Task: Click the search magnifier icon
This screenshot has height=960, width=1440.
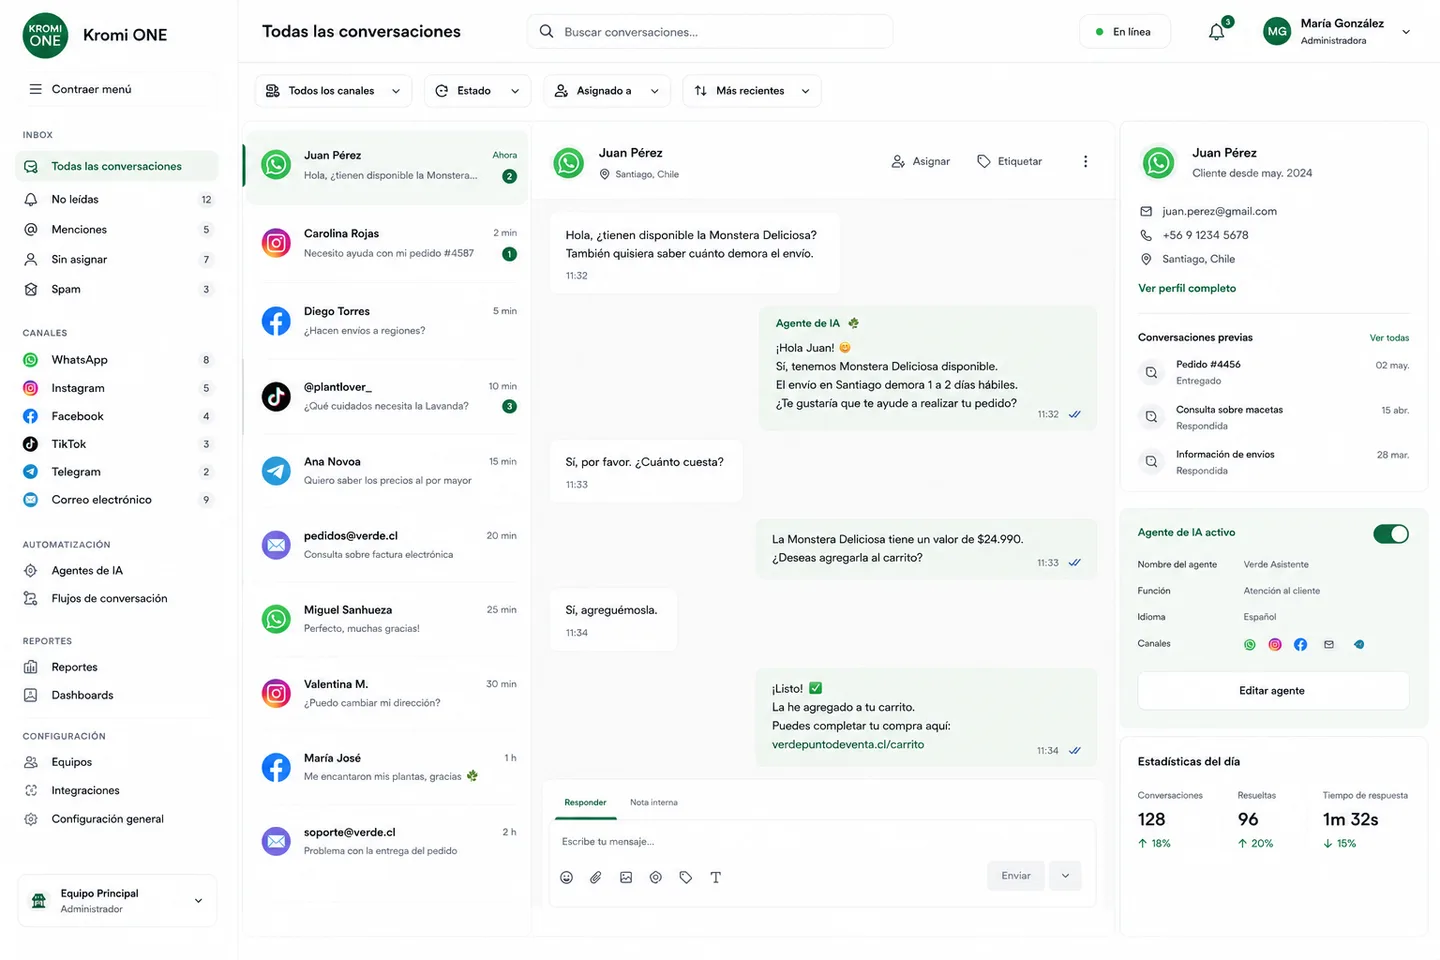Action: tap(546, 31)
